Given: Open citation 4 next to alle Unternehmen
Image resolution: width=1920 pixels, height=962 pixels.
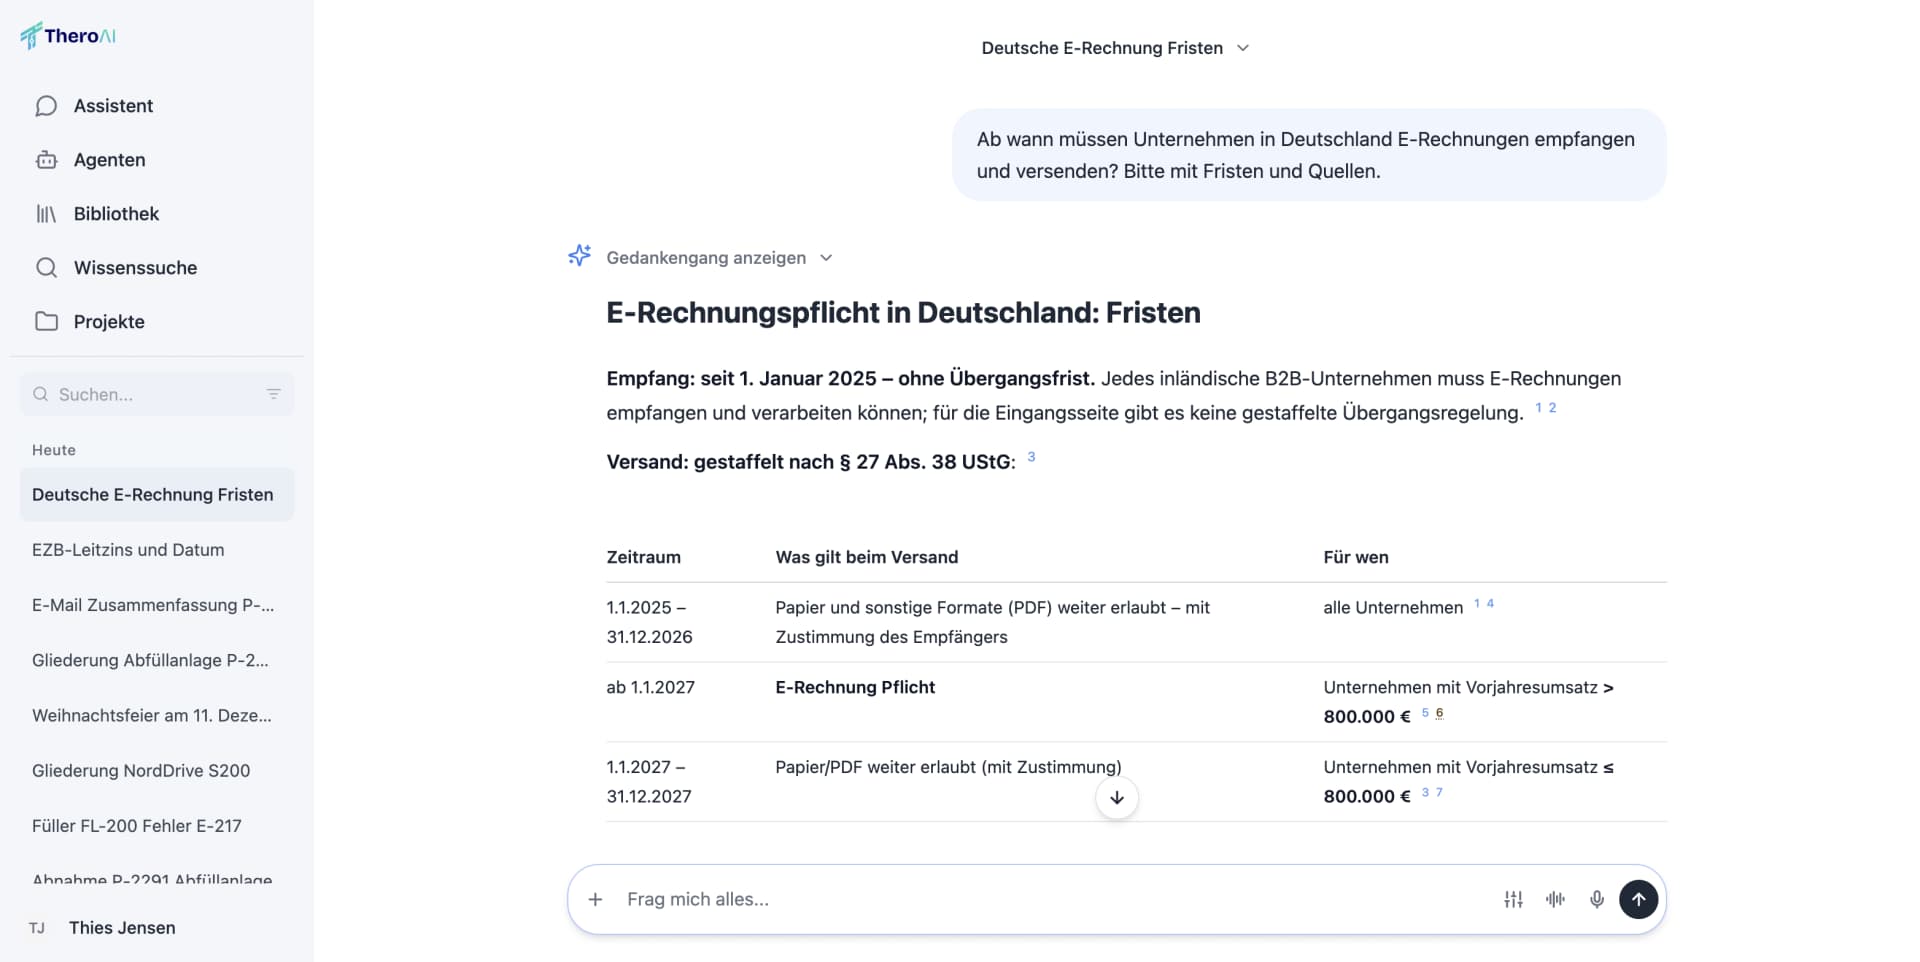Looking at the screenshot, I should point(1490,603).
